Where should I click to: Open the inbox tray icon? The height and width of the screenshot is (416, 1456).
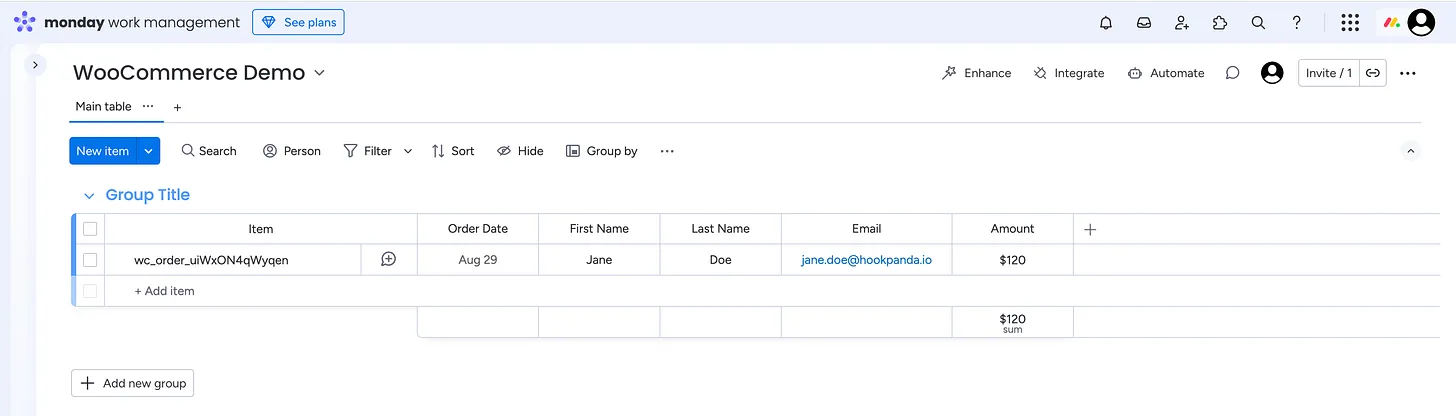click(1144, 22)
